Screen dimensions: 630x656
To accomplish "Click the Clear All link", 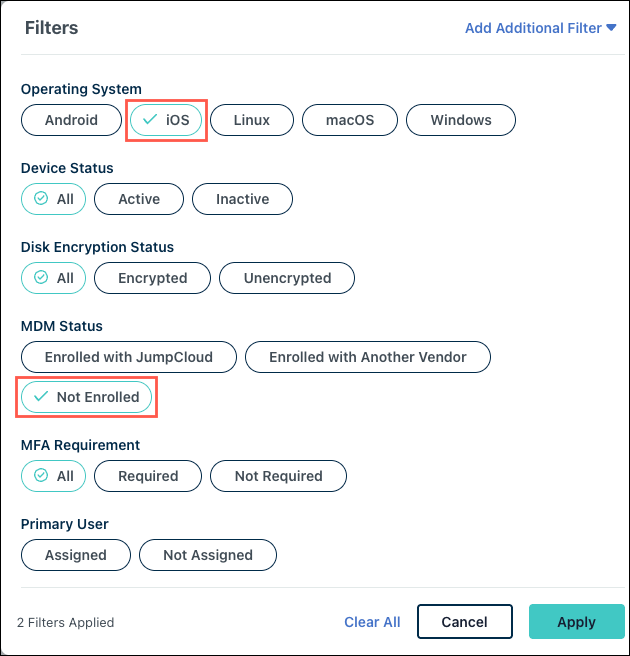I will [x=372, y=622].
